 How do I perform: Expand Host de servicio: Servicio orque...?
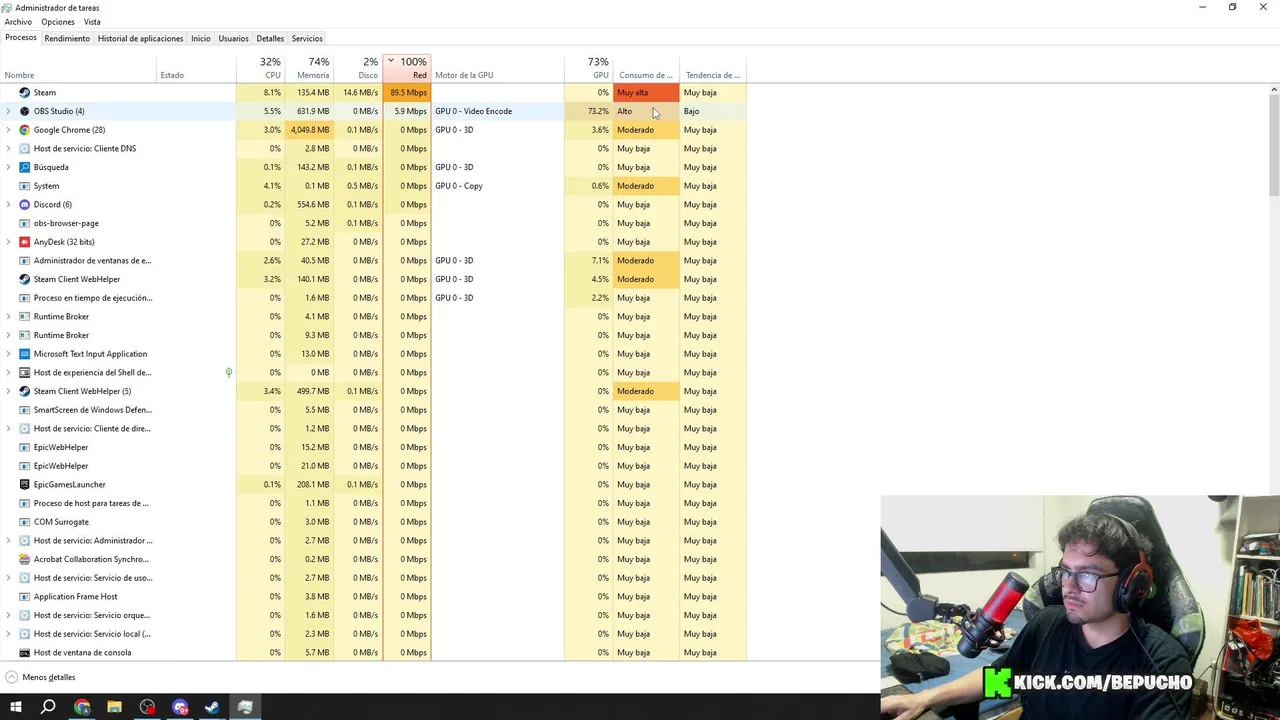click(9, 615)
